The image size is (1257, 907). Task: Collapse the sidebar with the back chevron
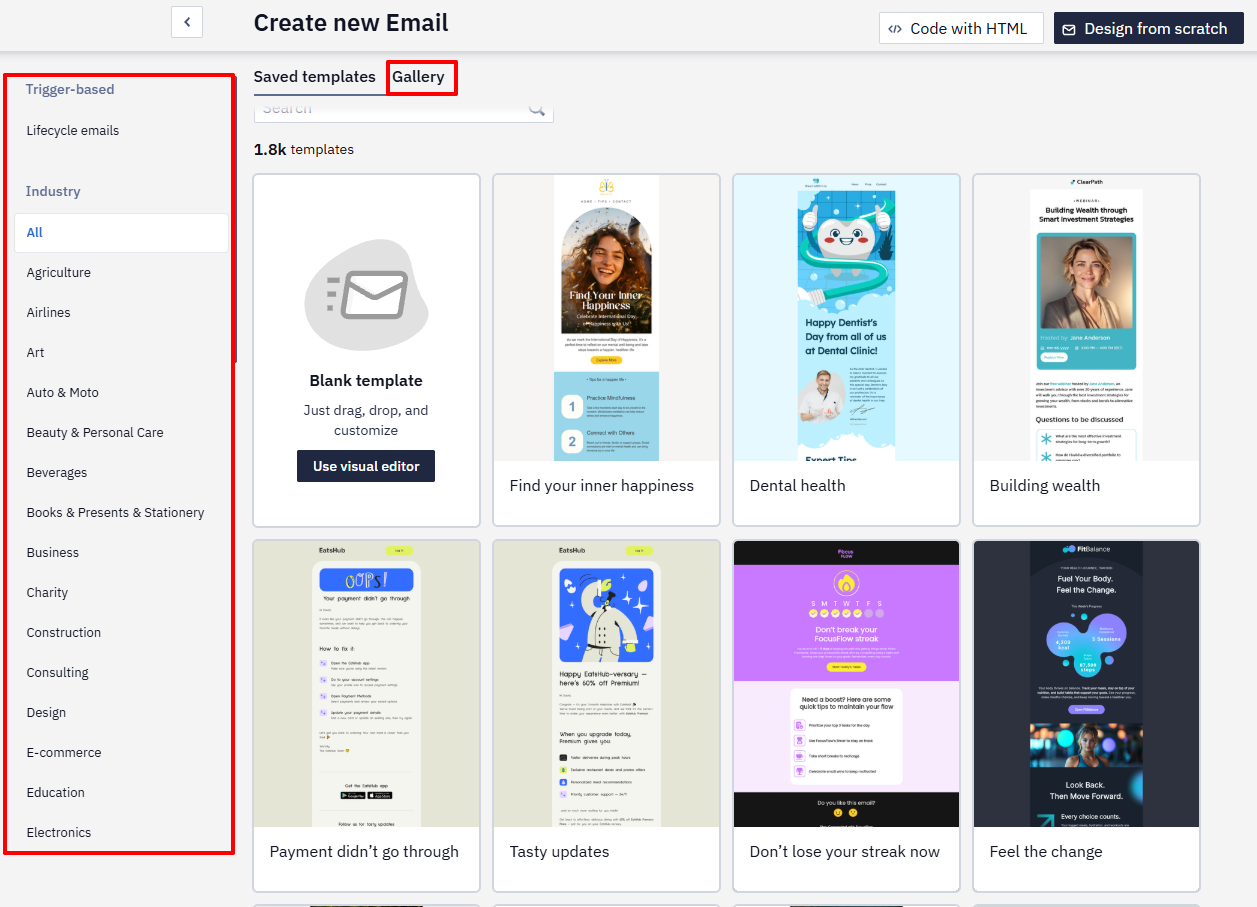pyautogui.click(x=187, y=22)
